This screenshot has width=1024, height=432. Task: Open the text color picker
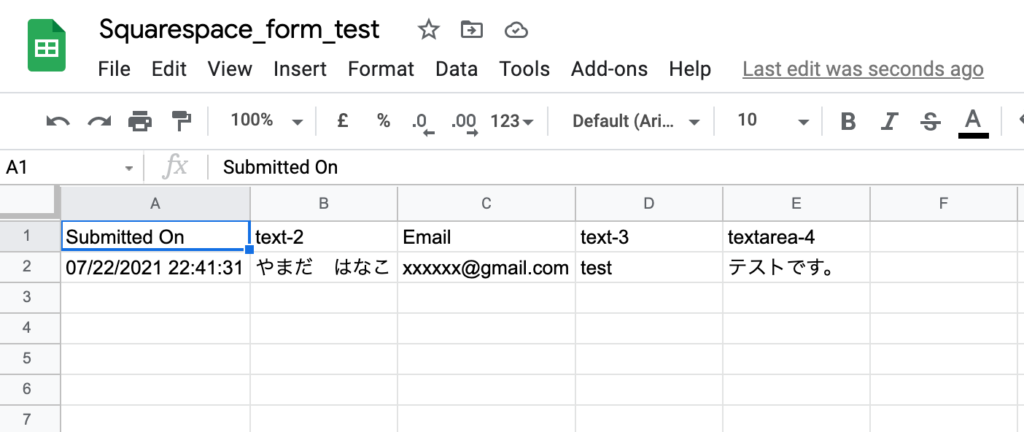[973, 123]
